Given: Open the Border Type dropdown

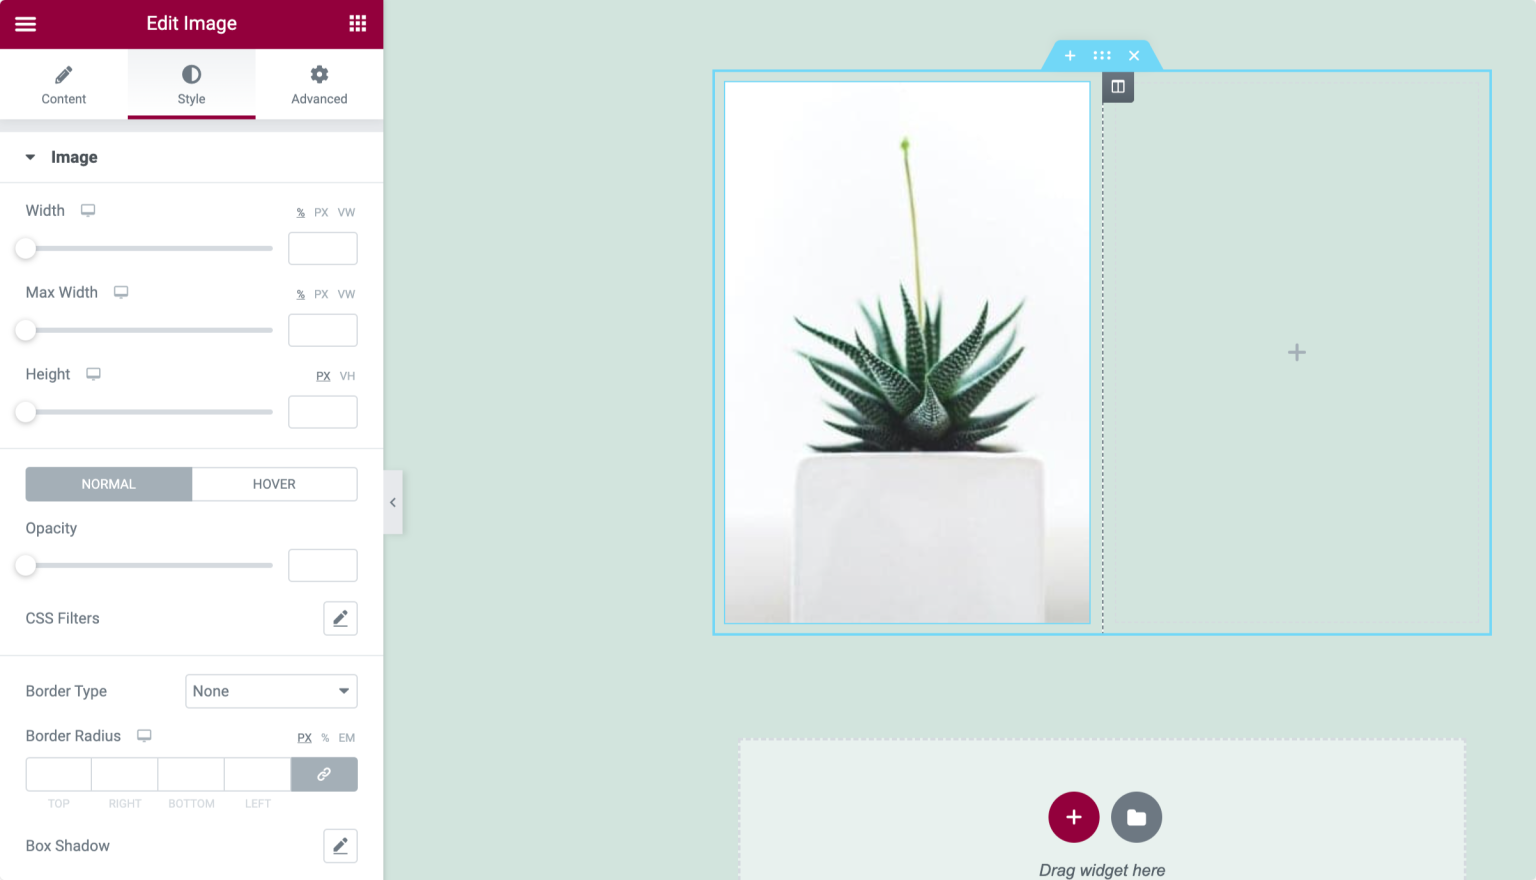Looking at the screenshot, I should click(271, 691).
